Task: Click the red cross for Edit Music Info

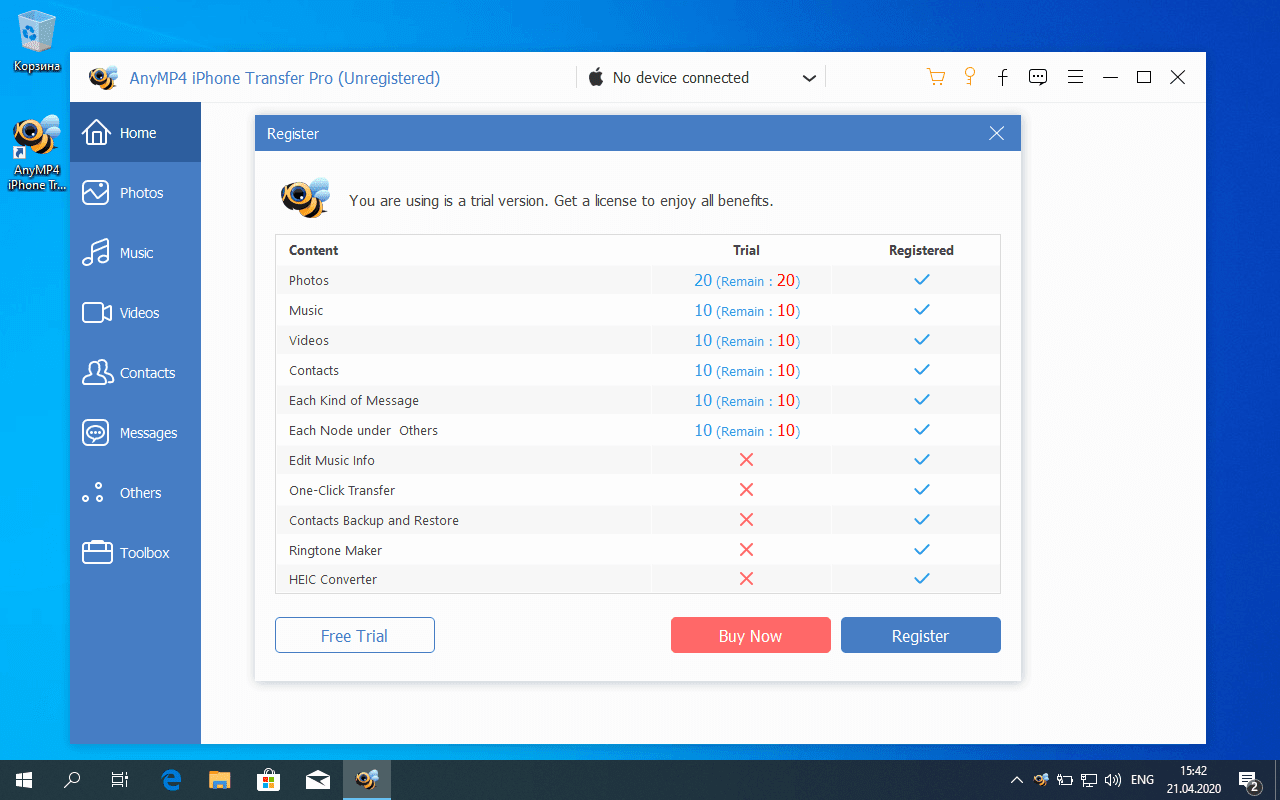Action: tap(746, 460)
